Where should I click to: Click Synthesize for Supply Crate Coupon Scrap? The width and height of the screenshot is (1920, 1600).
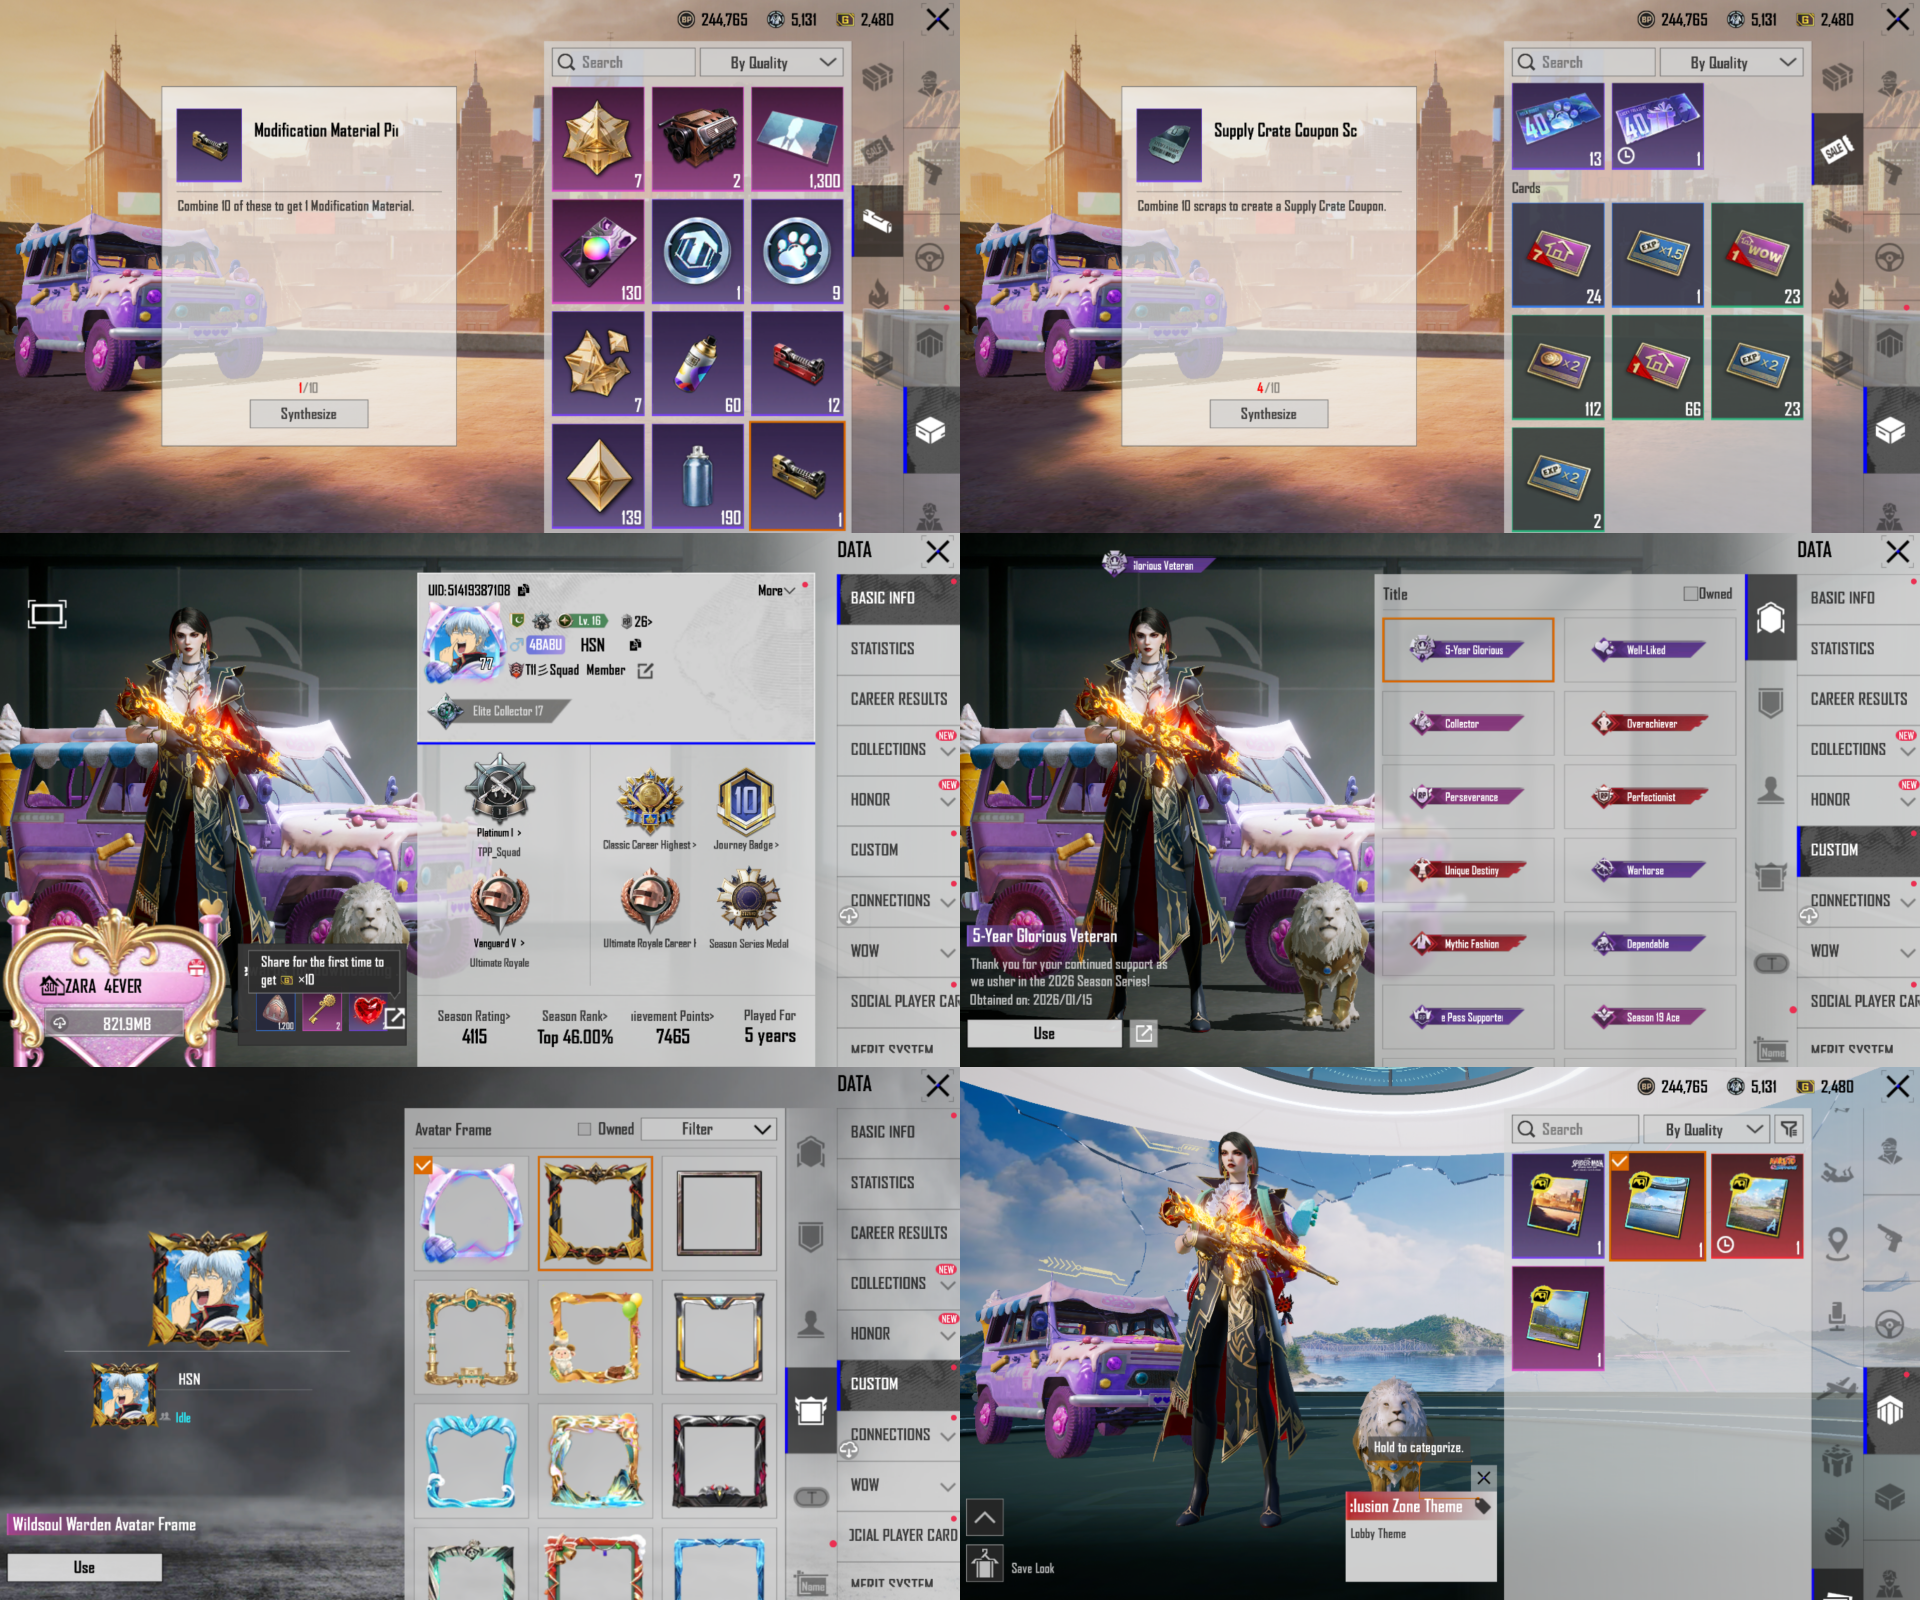click(x=1269, y=414)
